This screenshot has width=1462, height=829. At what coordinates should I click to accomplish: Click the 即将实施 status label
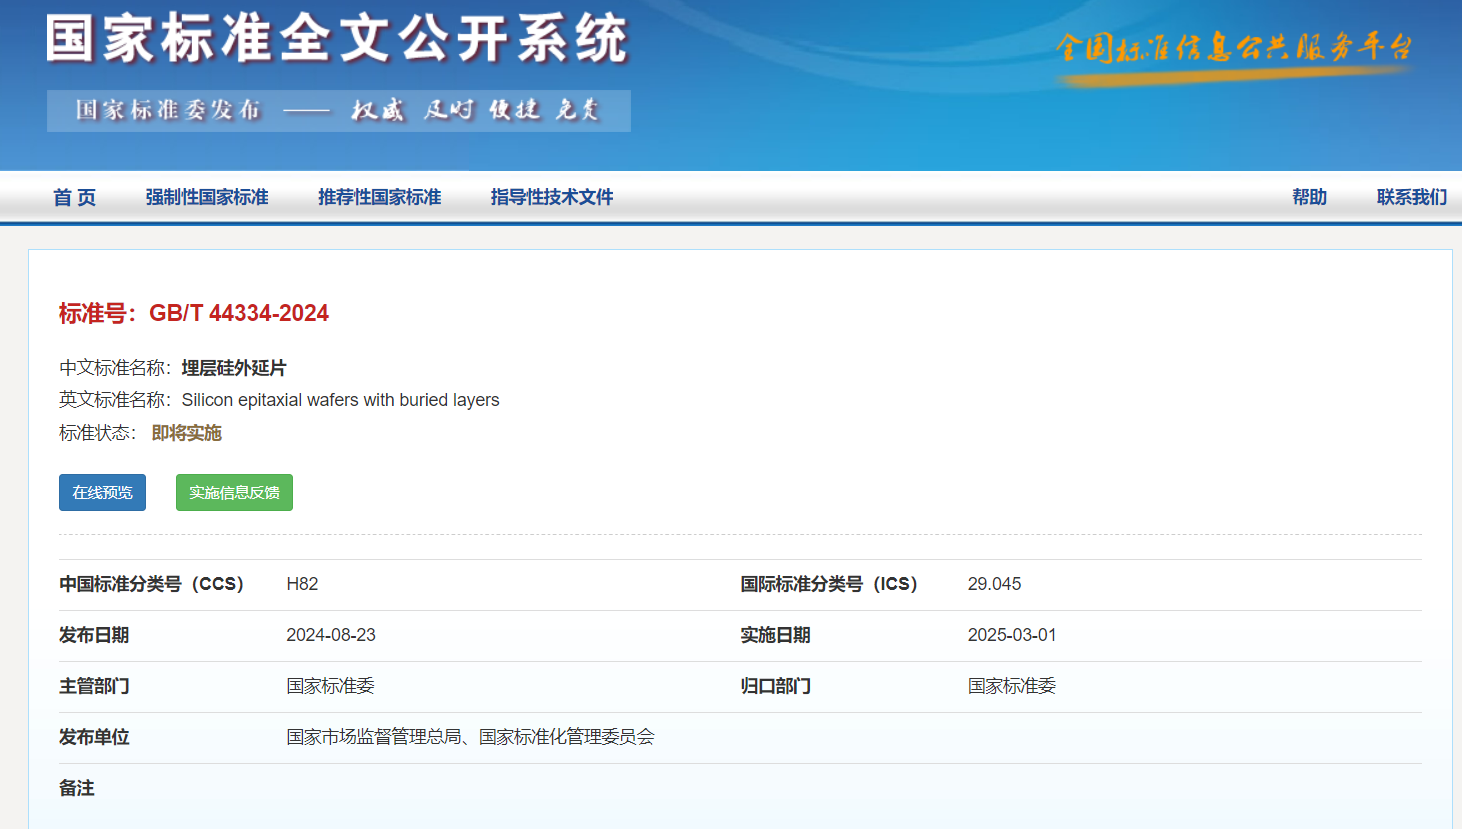pos(187,434)
